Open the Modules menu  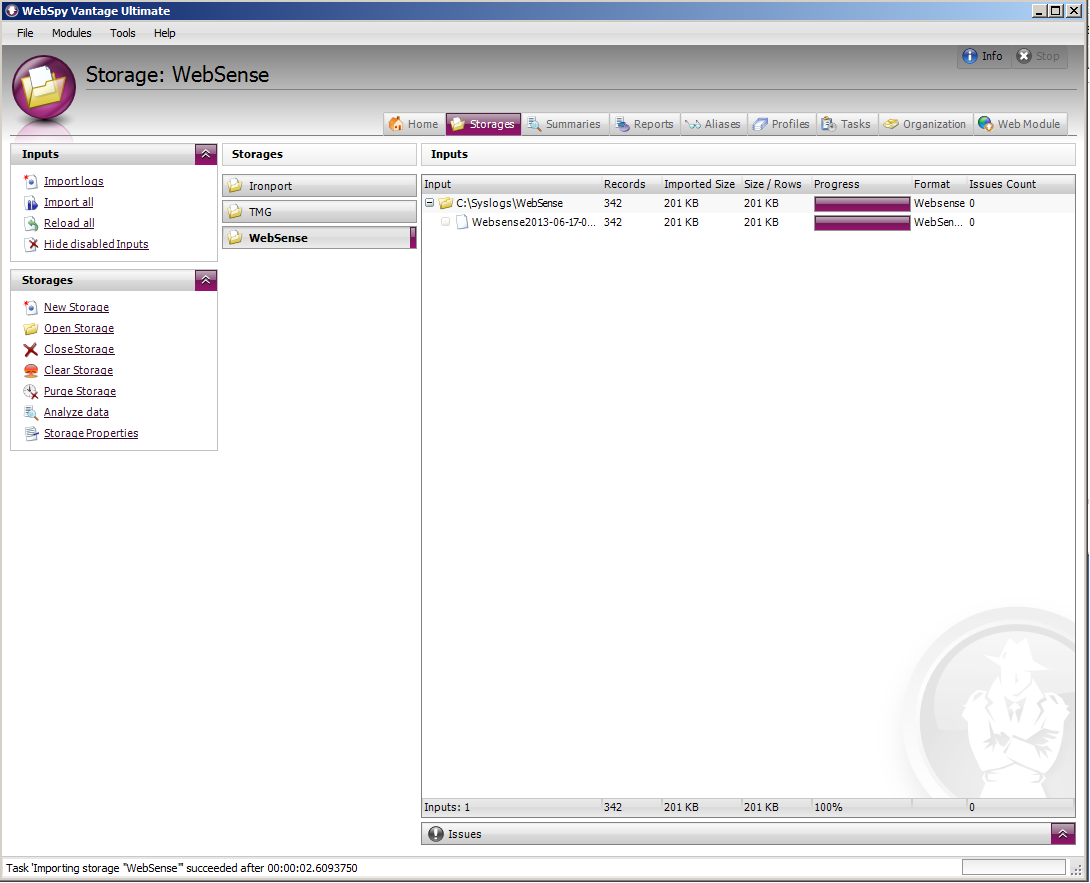[72, 33]
